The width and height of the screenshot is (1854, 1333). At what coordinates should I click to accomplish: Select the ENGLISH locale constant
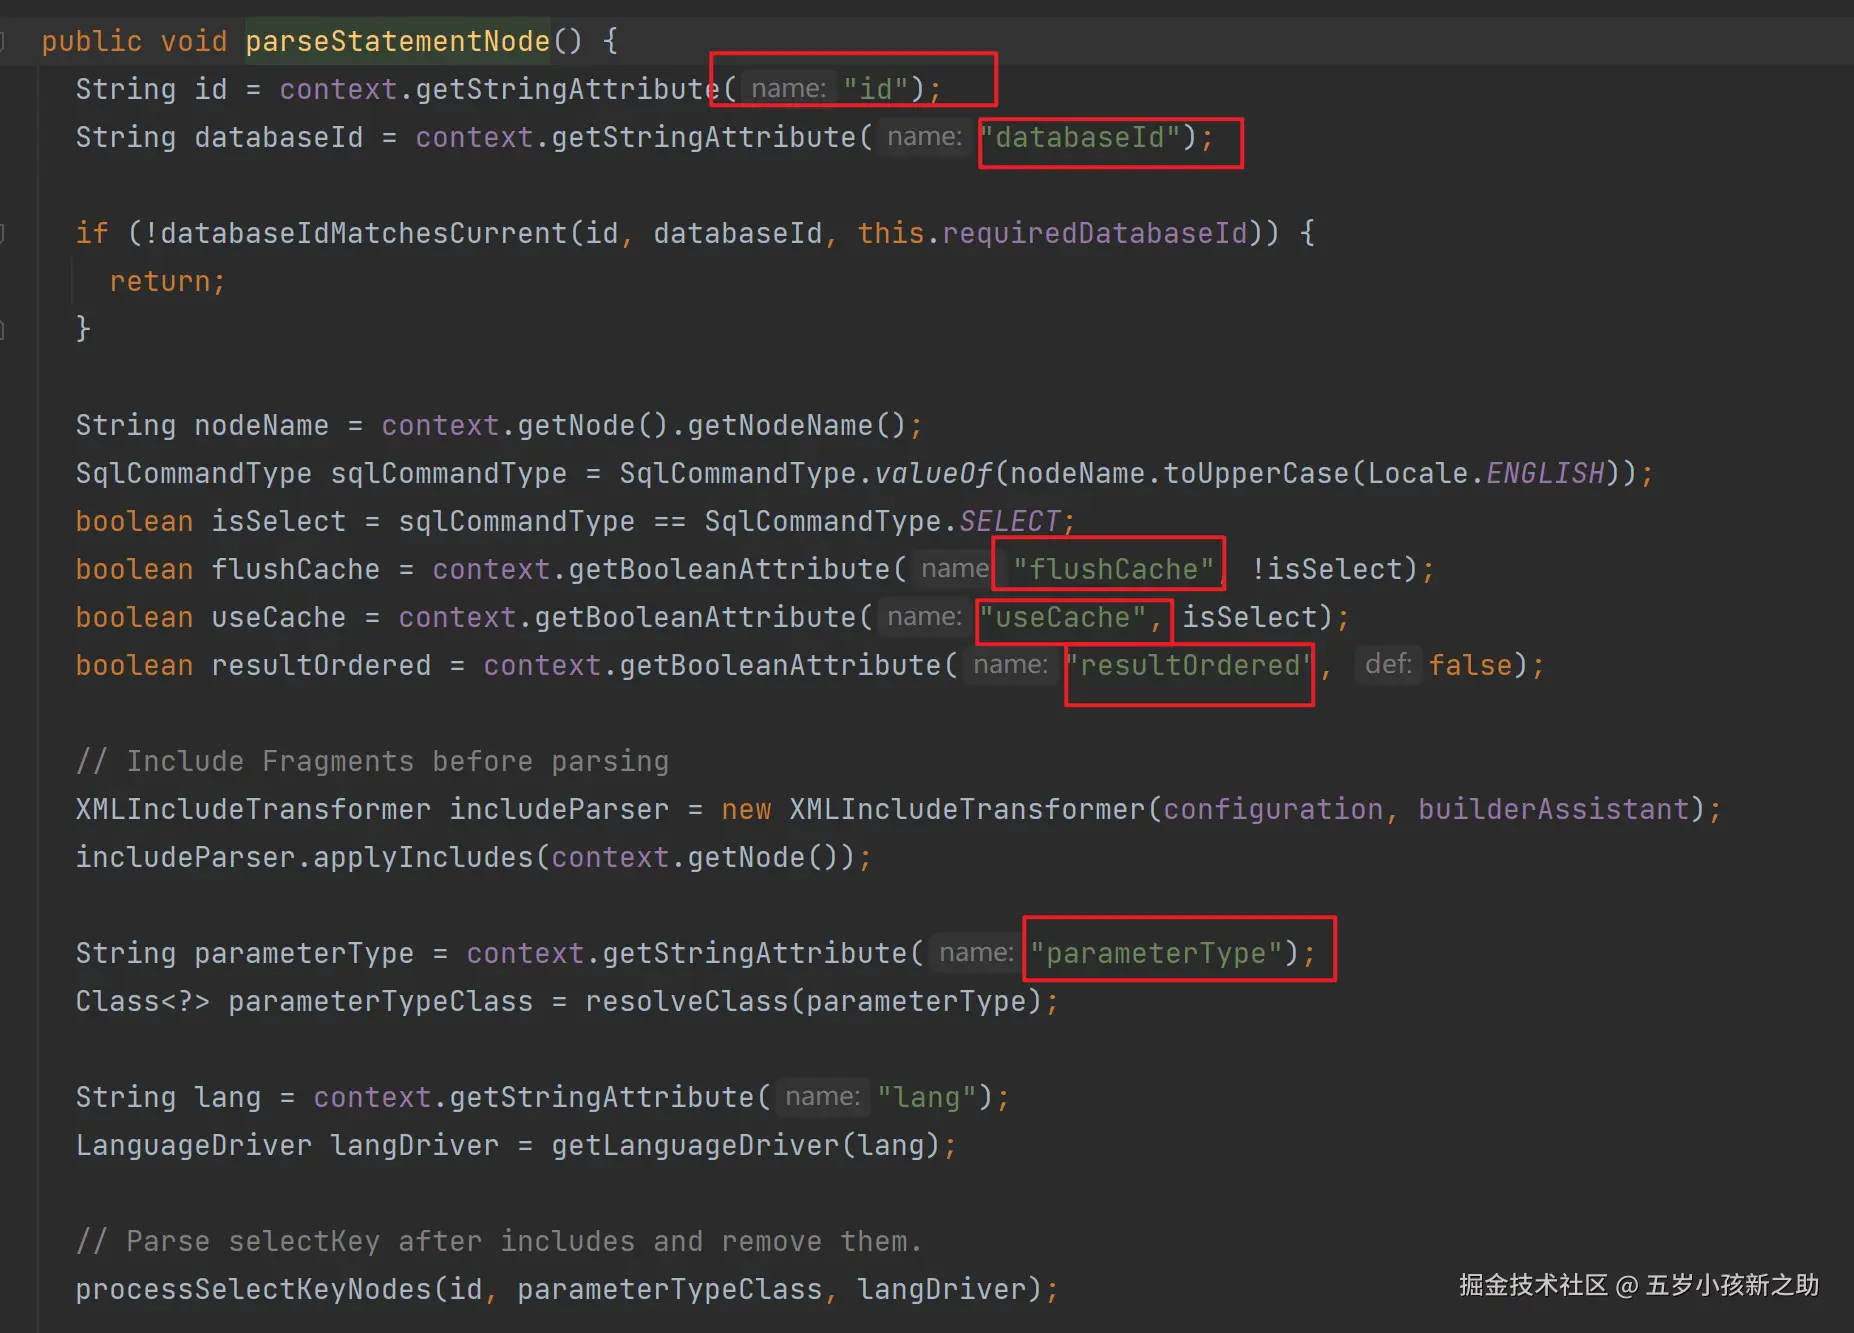point(1545,473)
